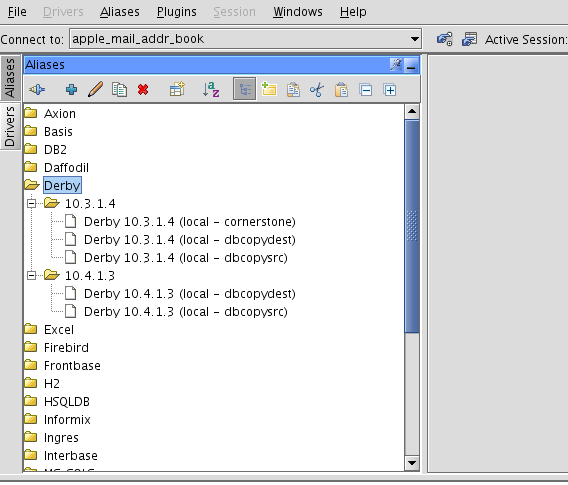Viewport: 568px width, 485px height.
Task: Click the Paste clipboard icon
Action: tap(341, 89)
